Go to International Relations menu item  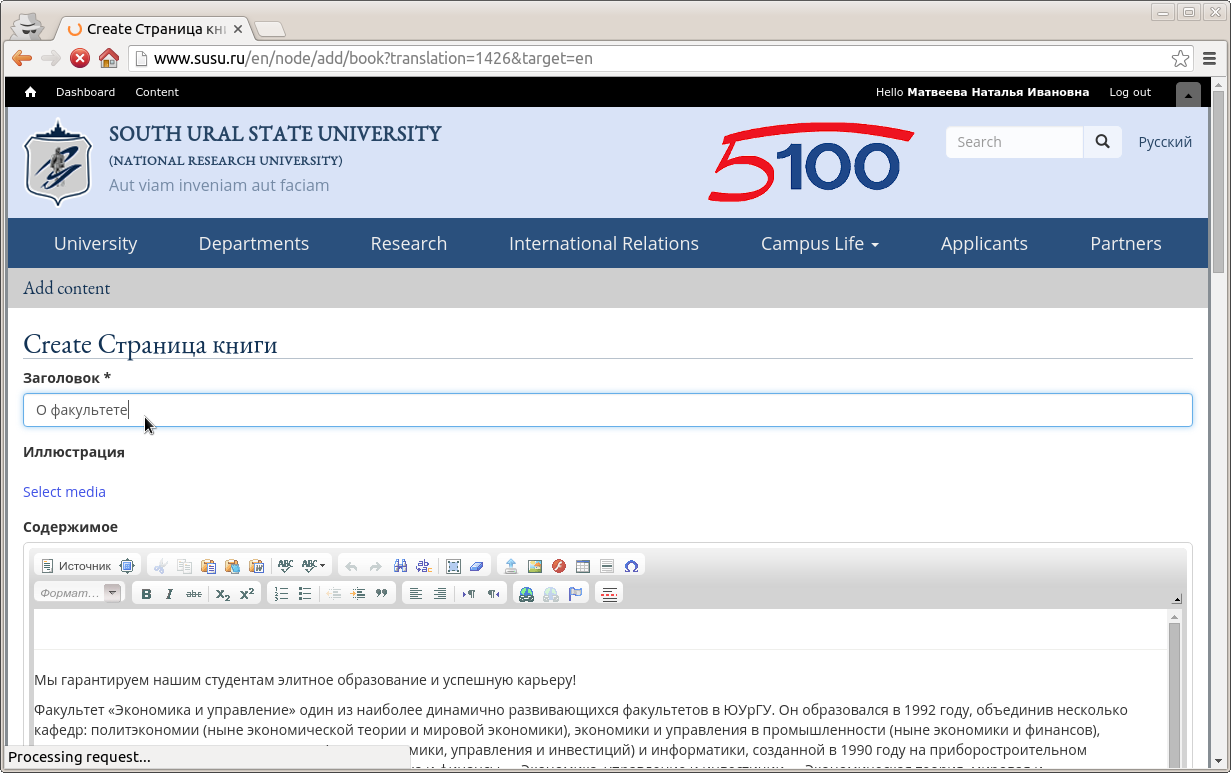point(603,244)
